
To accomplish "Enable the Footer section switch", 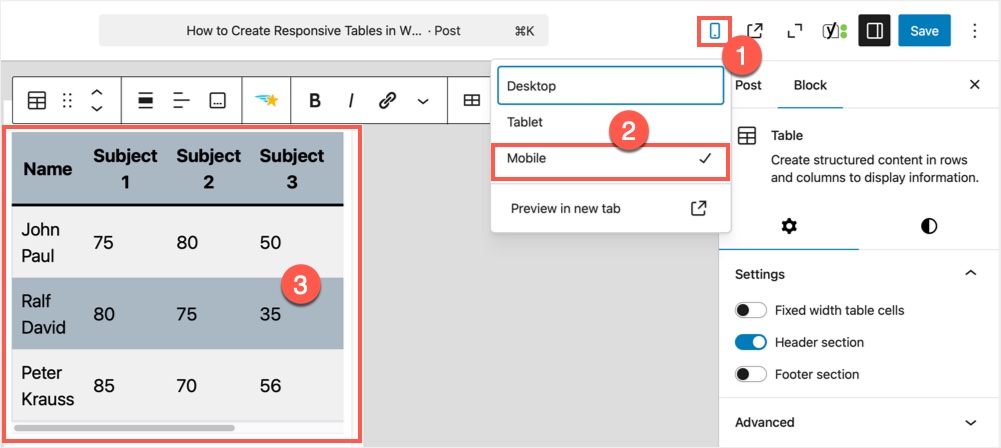I will (751, 375).
